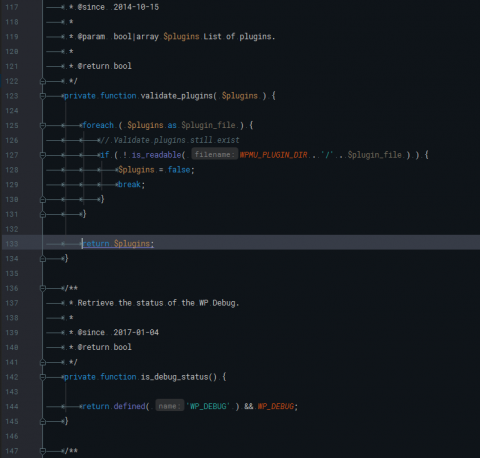The height and width of the screenshot is (458, 480).
Task: Collapse the validate_plugins function fold marker
Action: 43,96
